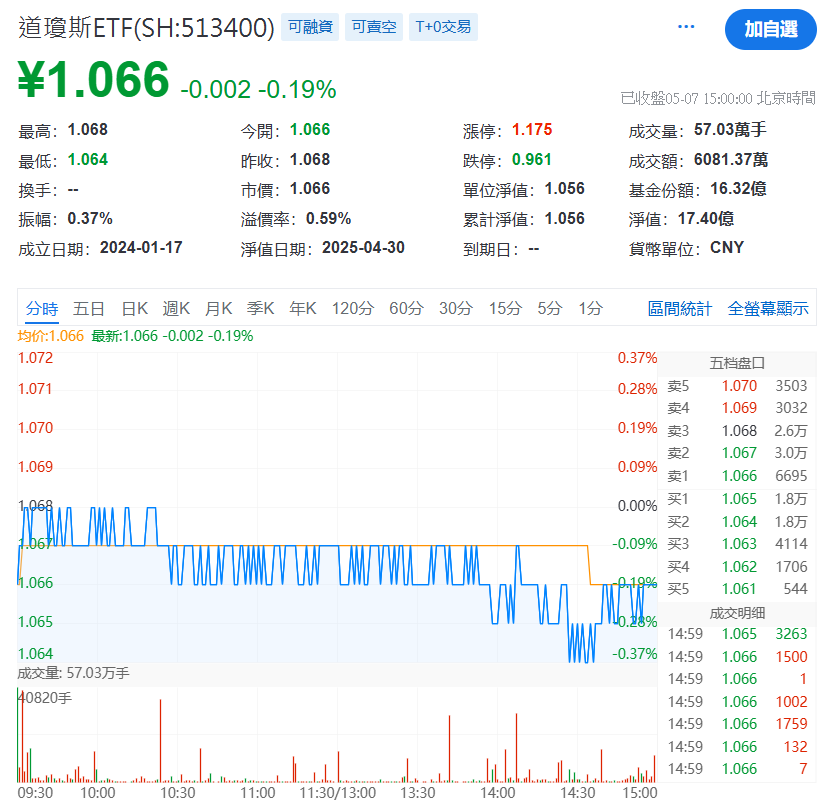Click the 貨幣單位 value CNY
The width and height of the screenshot is (839, 811).
[727, 247]
